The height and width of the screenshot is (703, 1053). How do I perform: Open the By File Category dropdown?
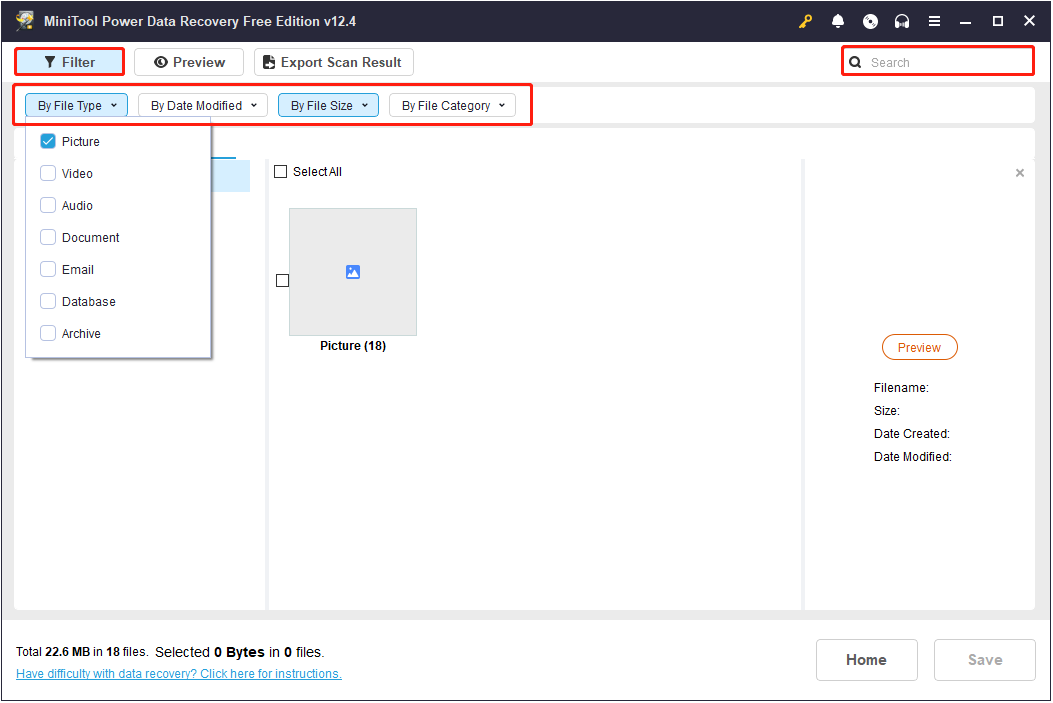453,105
